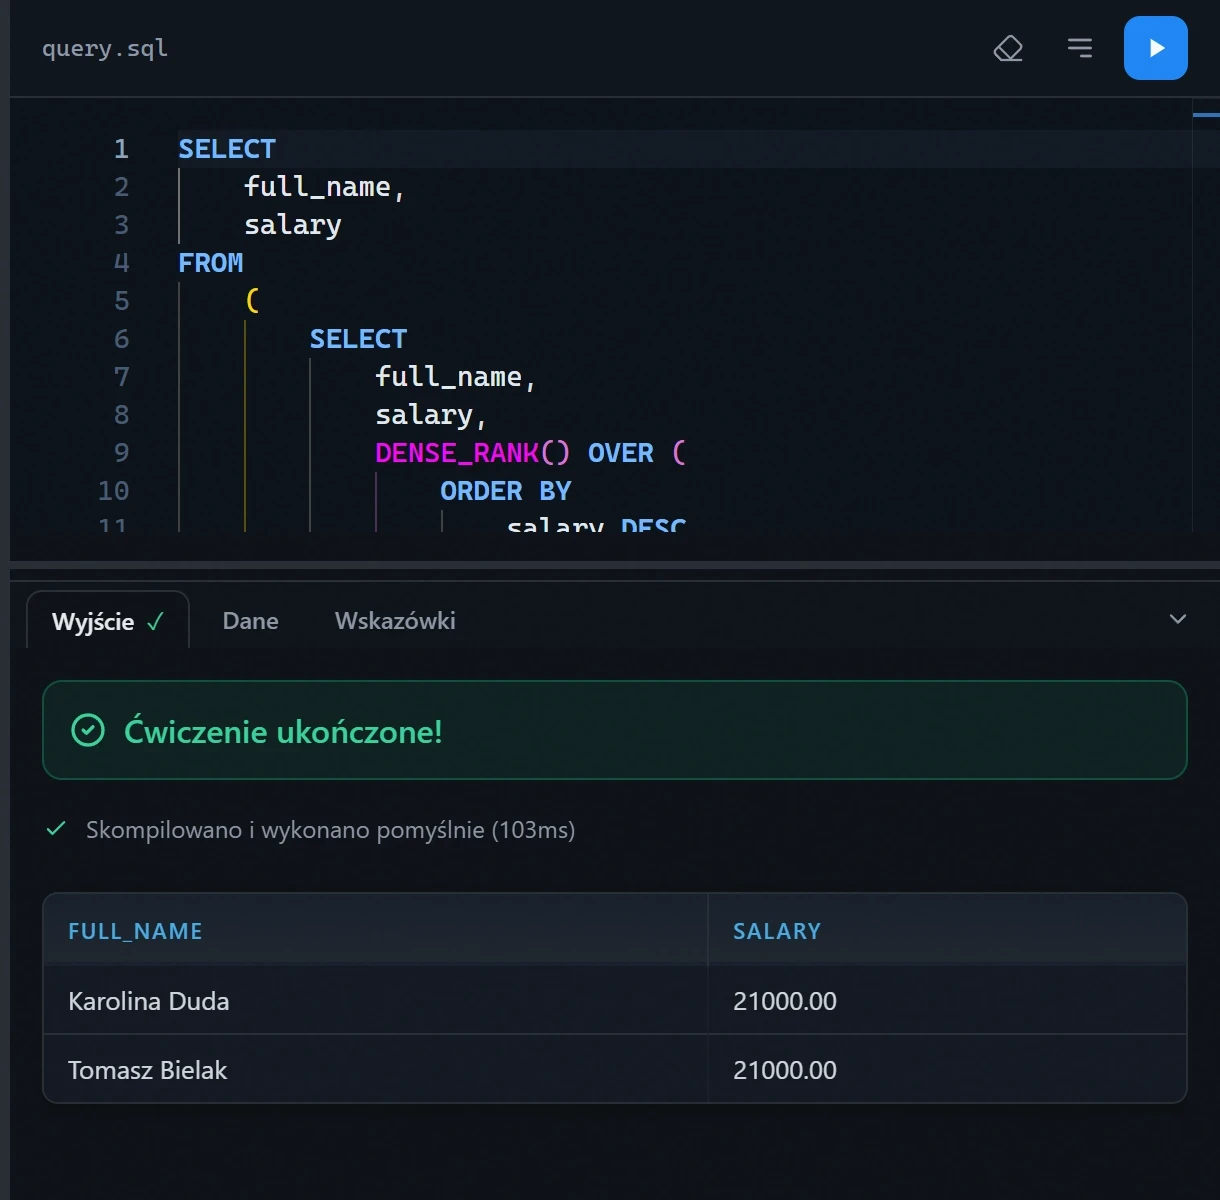Format the code using the lines icon
This screenshot has width=1220, height=1200.
[1080, 48]
